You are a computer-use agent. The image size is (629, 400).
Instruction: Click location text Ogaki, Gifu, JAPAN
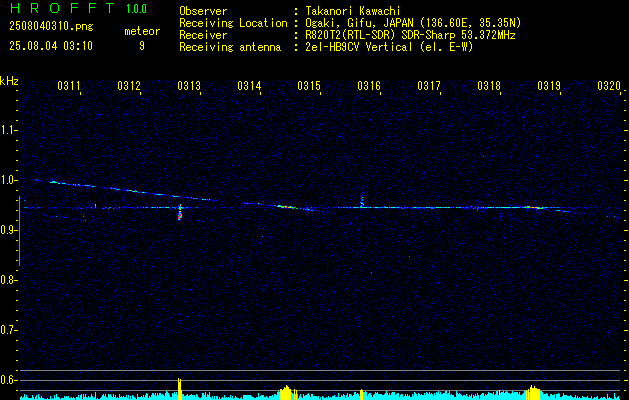359,23
